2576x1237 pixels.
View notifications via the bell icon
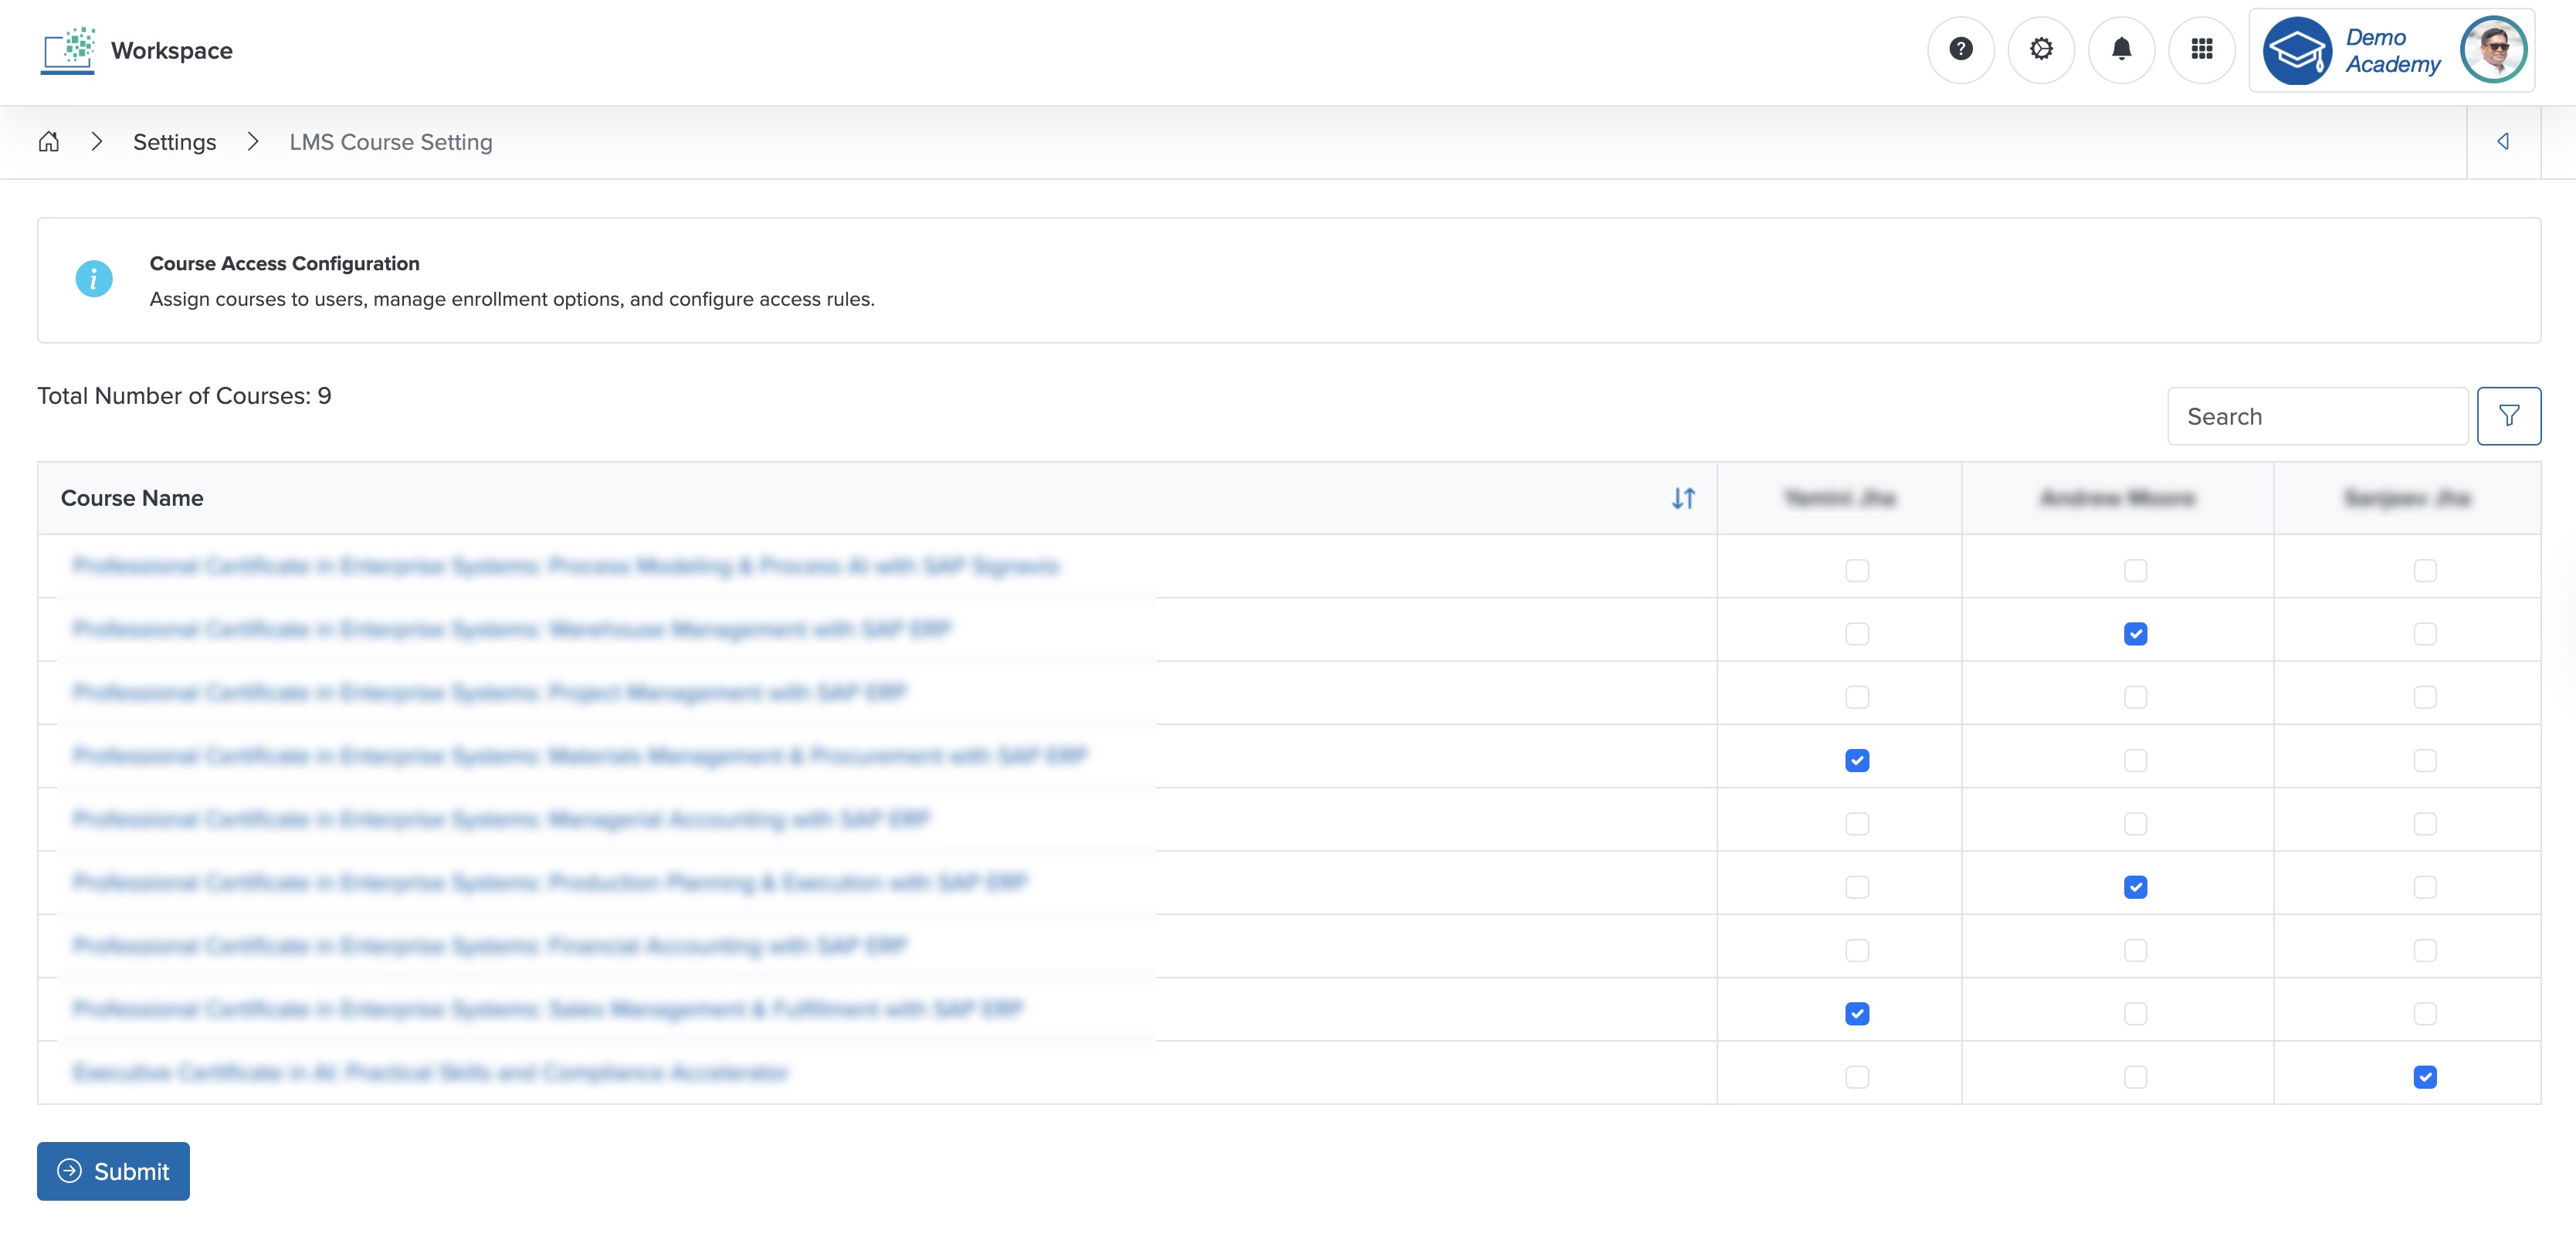(2122, 50)
